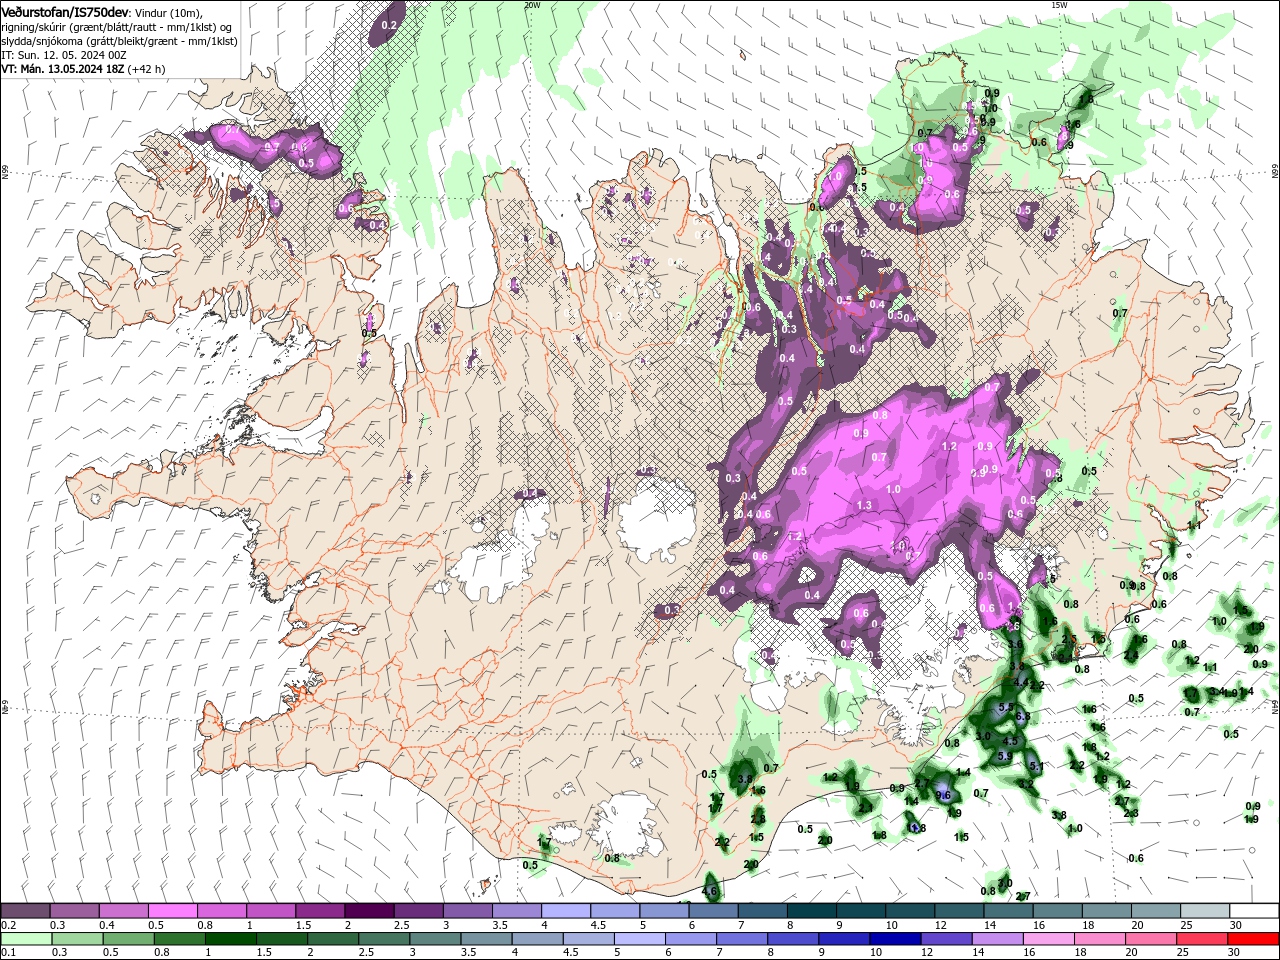Click the bright red 30 rain legend swatch
1280x960 pixels.
tap(1253, 939)
